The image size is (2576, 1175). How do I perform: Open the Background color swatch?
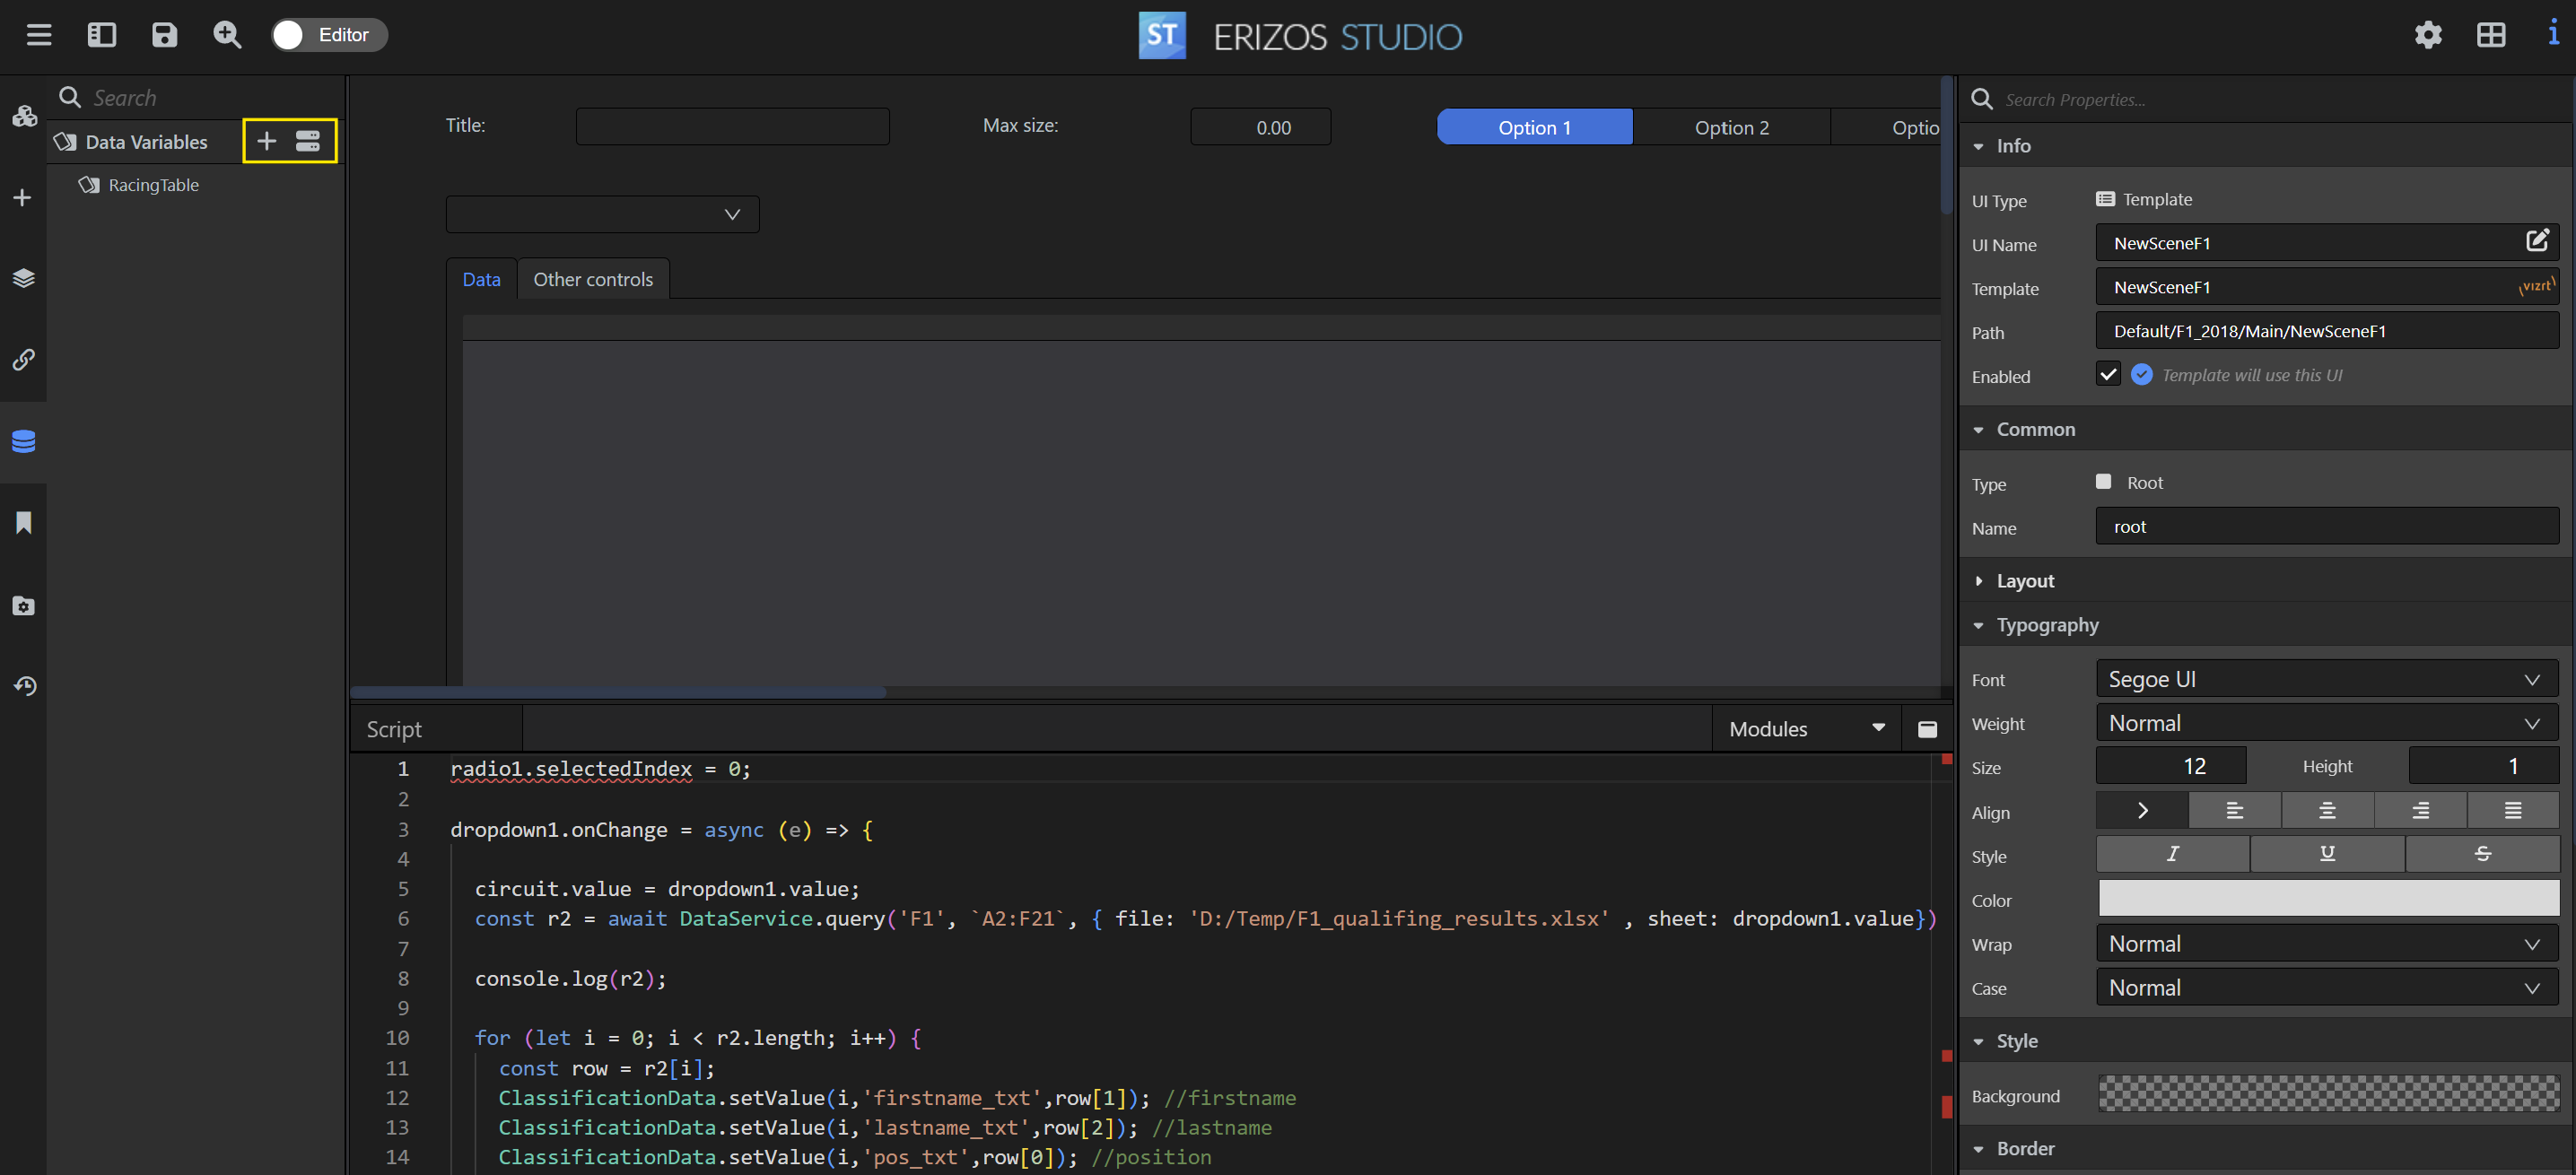pos(2329,1094)
